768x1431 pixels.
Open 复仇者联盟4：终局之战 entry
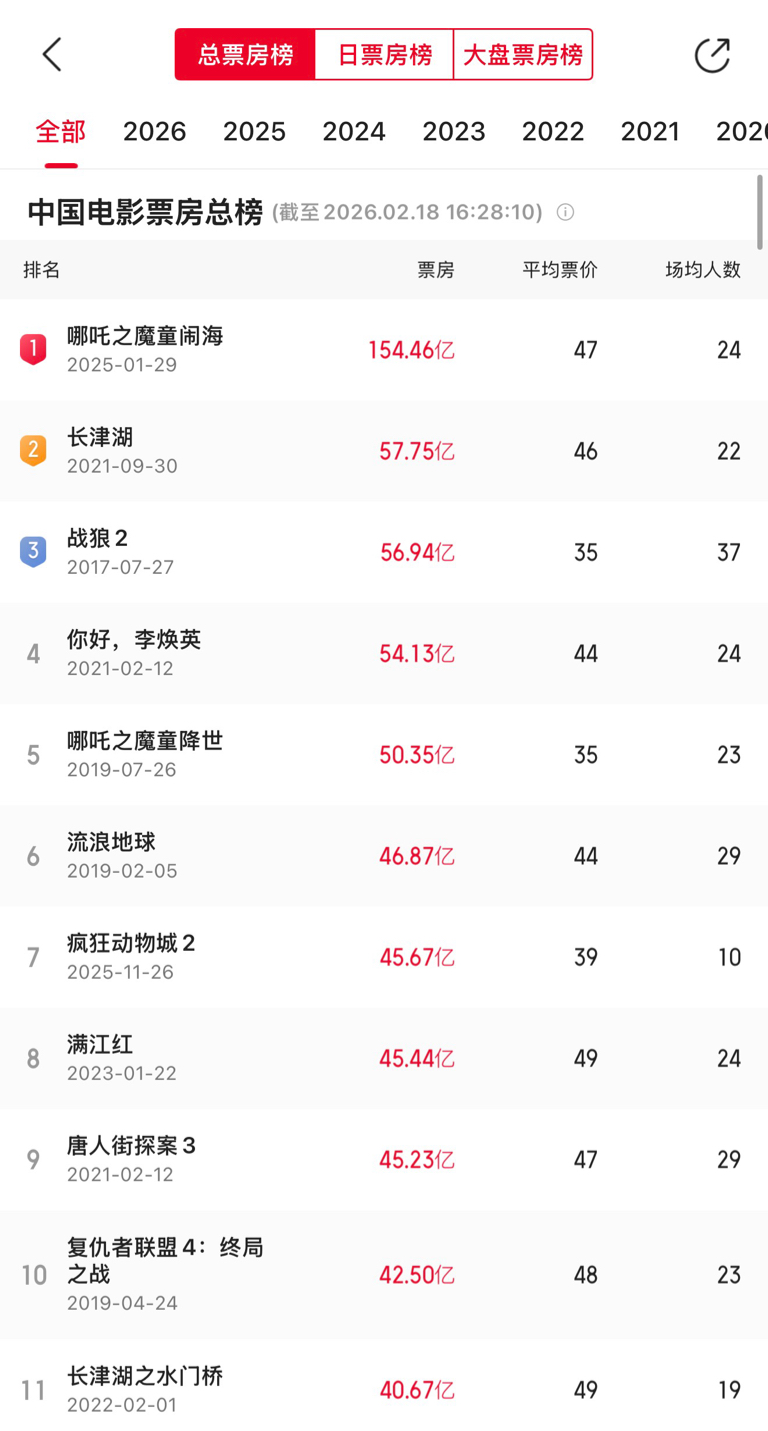click(x=164, y=1261)
